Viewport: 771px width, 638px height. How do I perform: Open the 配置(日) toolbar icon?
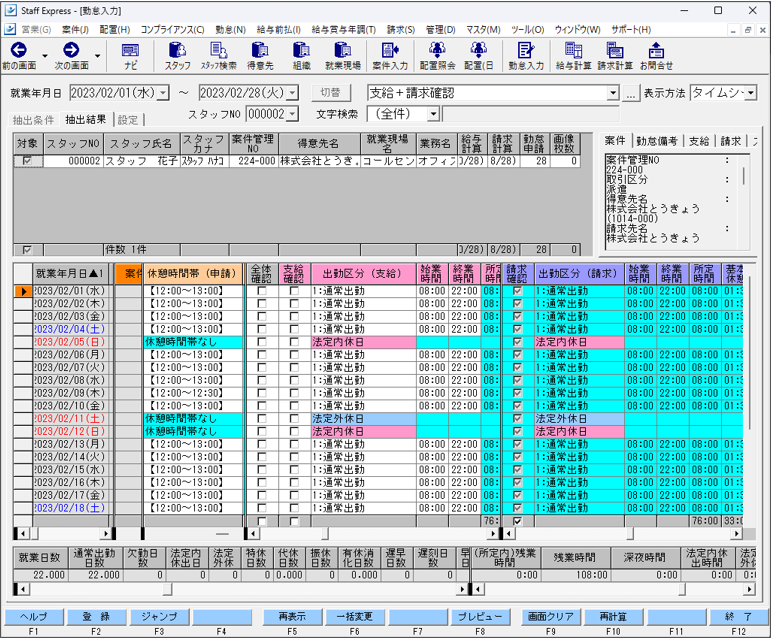coord(478,50)
